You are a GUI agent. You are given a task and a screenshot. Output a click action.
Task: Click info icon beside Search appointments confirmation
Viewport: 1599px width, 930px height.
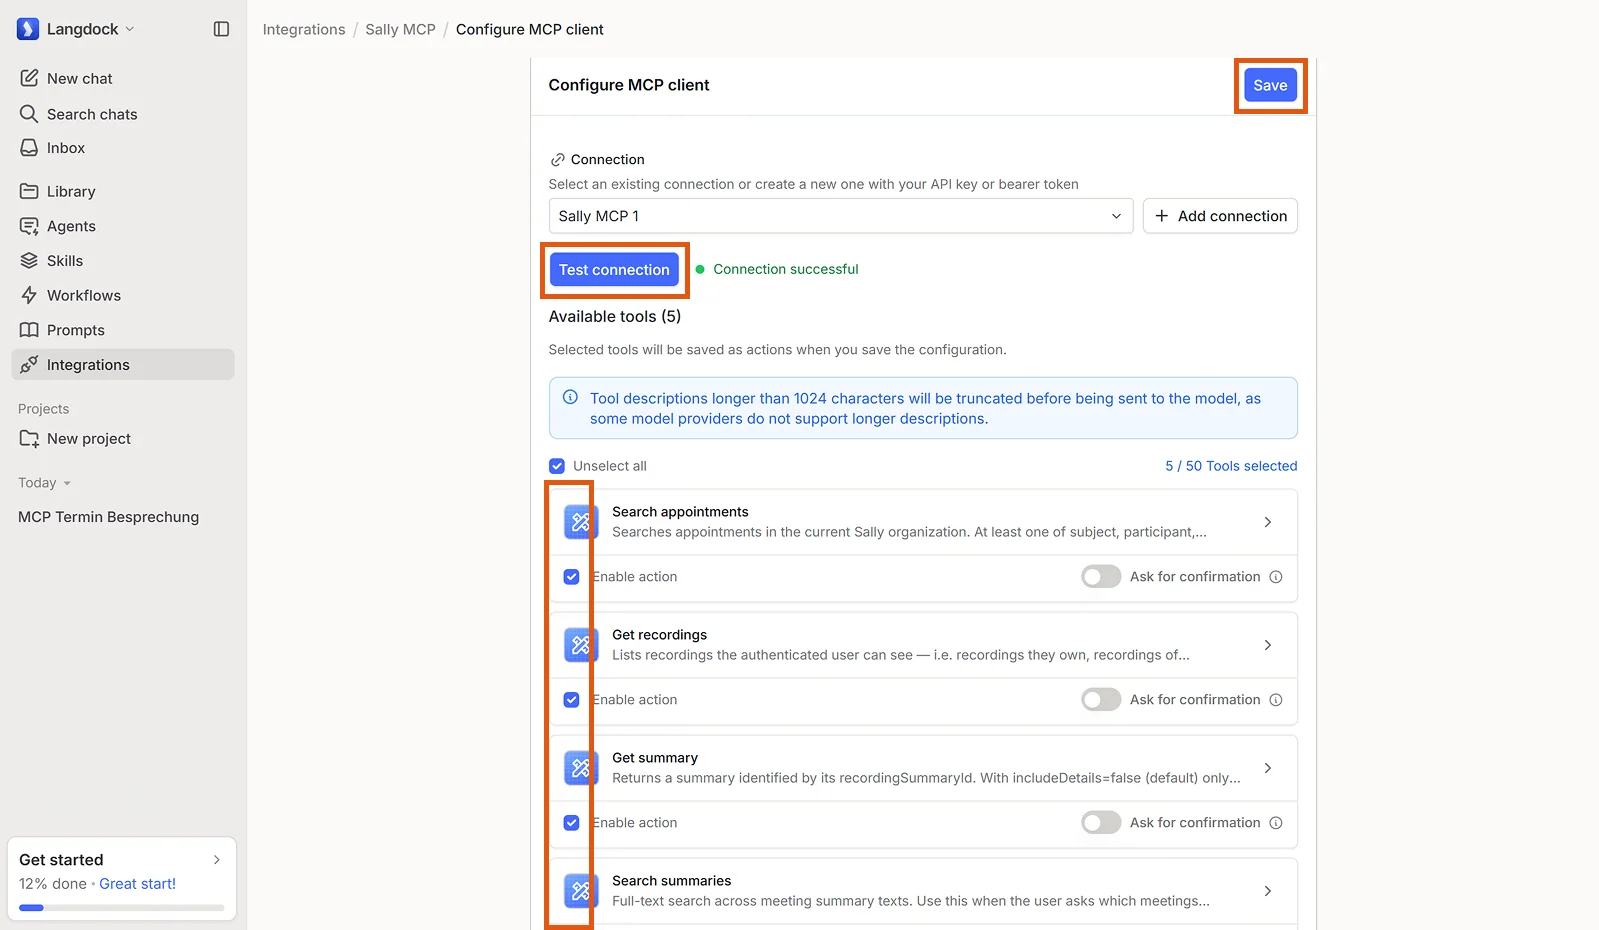tap(1276, 577)
